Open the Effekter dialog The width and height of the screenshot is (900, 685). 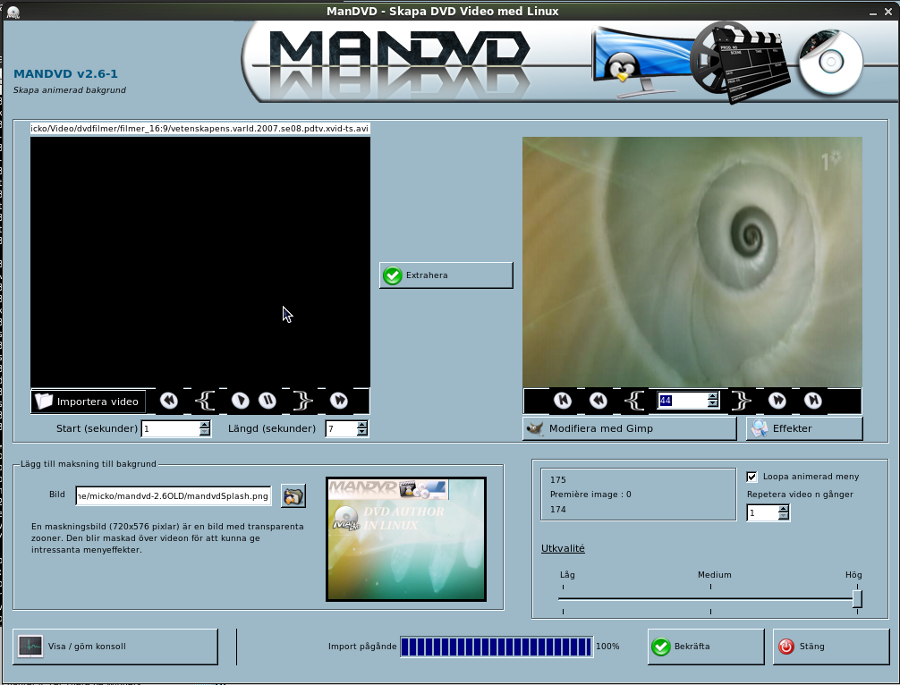[x=804, y=429]
